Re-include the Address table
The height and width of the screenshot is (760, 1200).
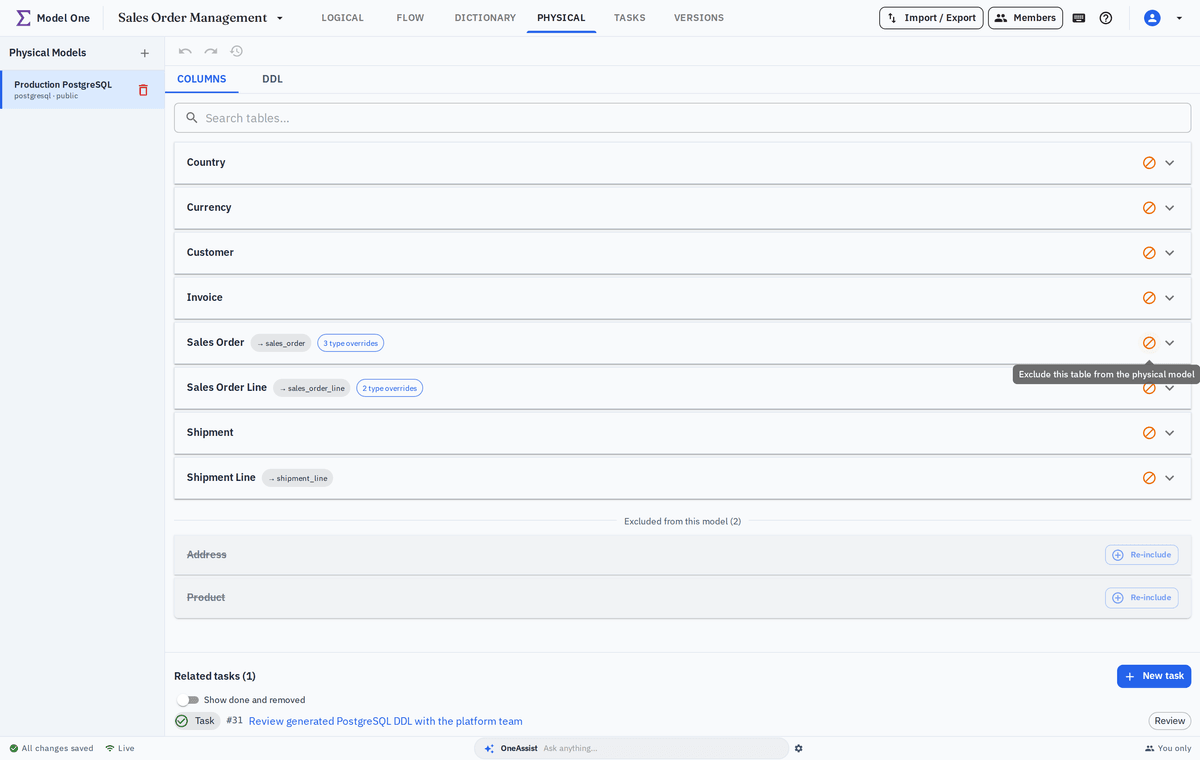1141,555
